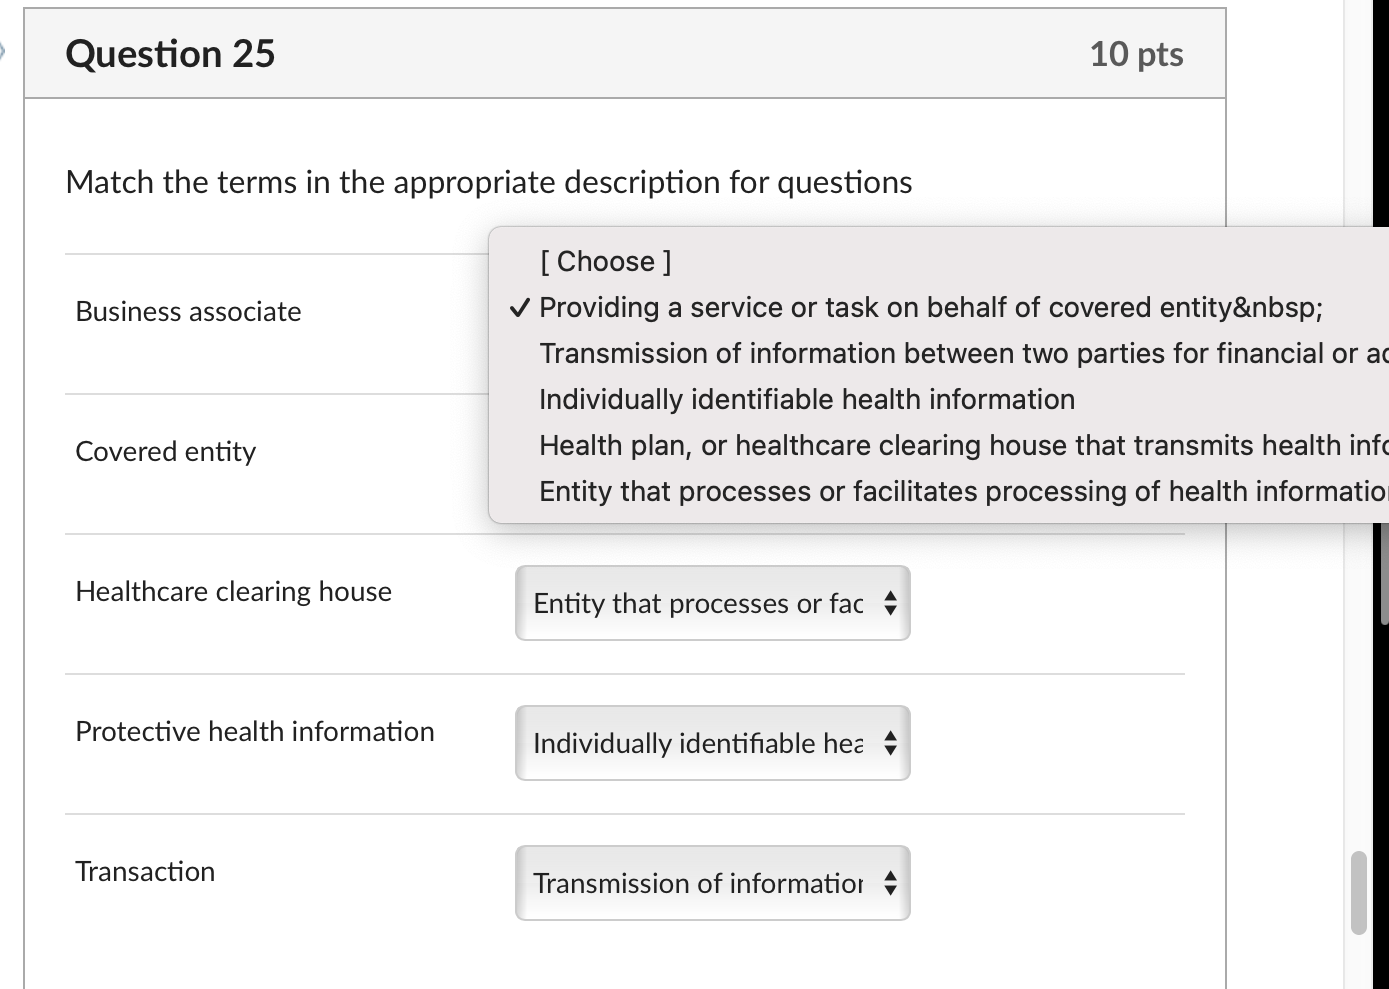Click the 'Covered entity' term label

tap(165, 451)
